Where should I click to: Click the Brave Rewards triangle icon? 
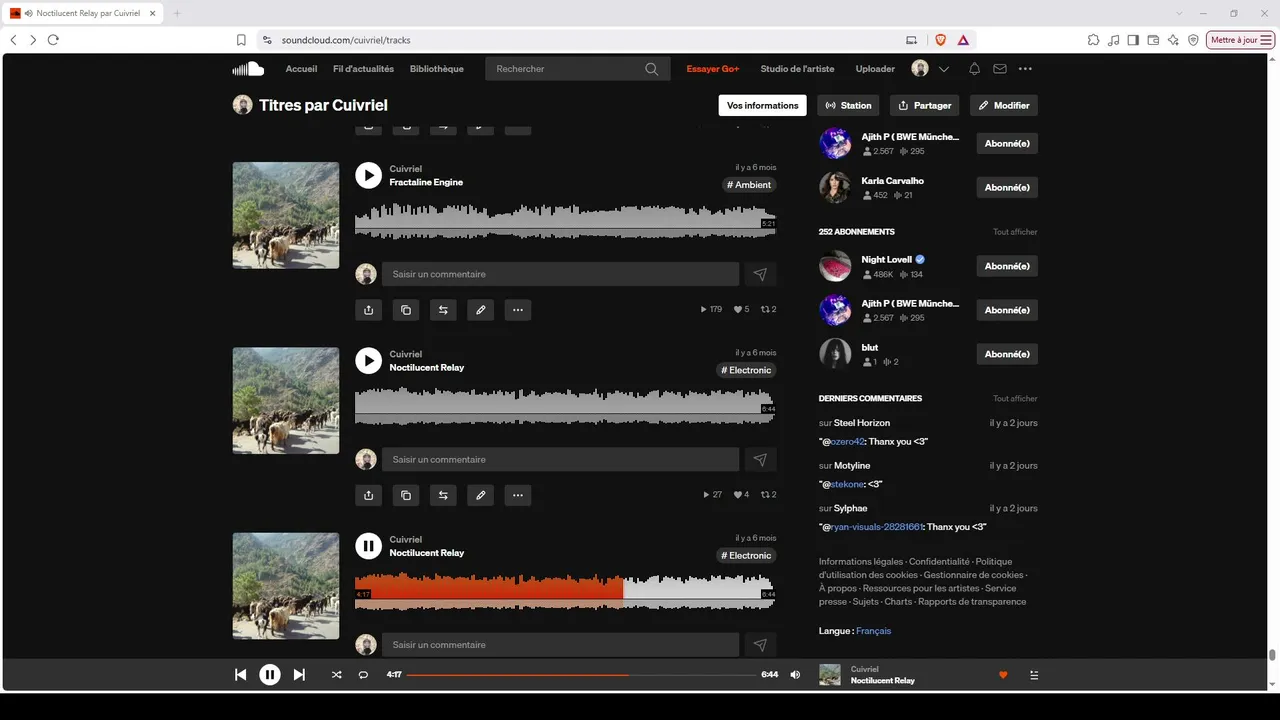coord(963,40)
